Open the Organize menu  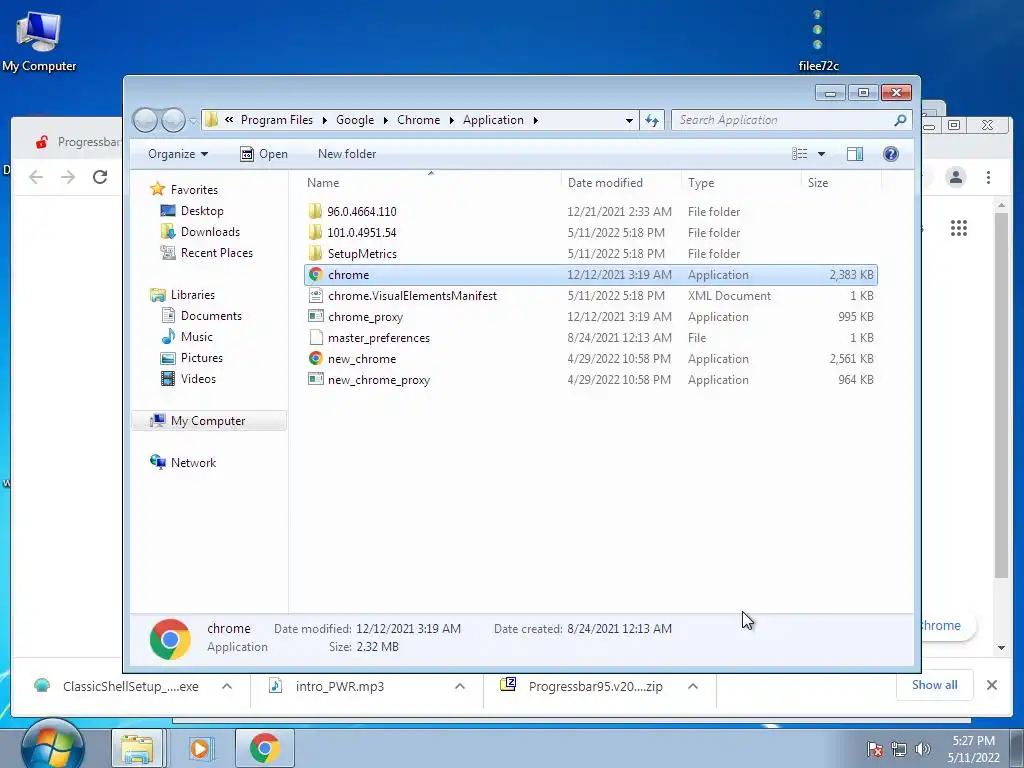[178, 154]
